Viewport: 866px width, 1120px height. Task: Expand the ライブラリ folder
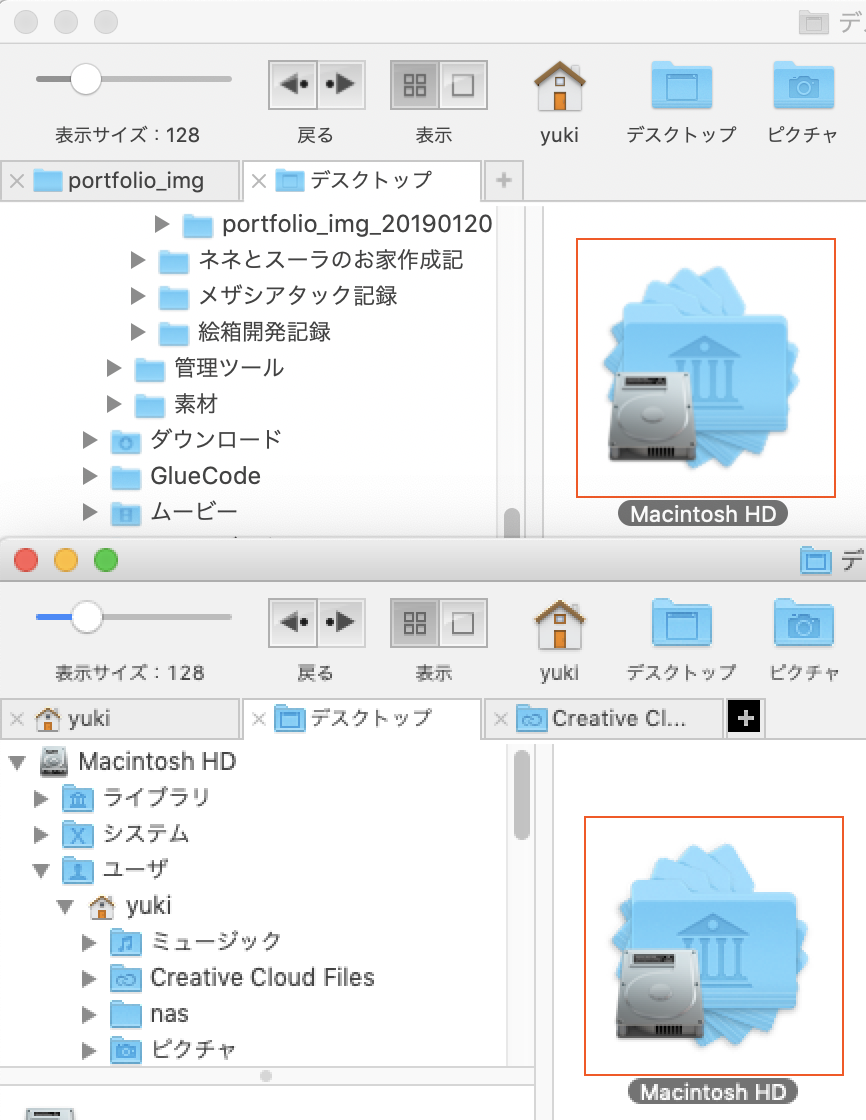click(41, 798)
